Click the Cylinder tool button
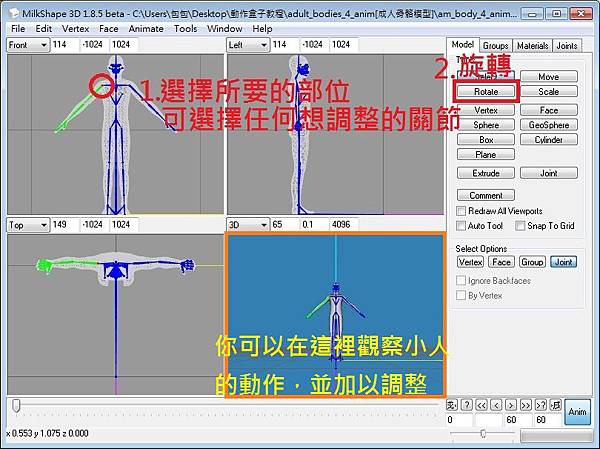Screen dimensions: 600x449 pos(549,140)
